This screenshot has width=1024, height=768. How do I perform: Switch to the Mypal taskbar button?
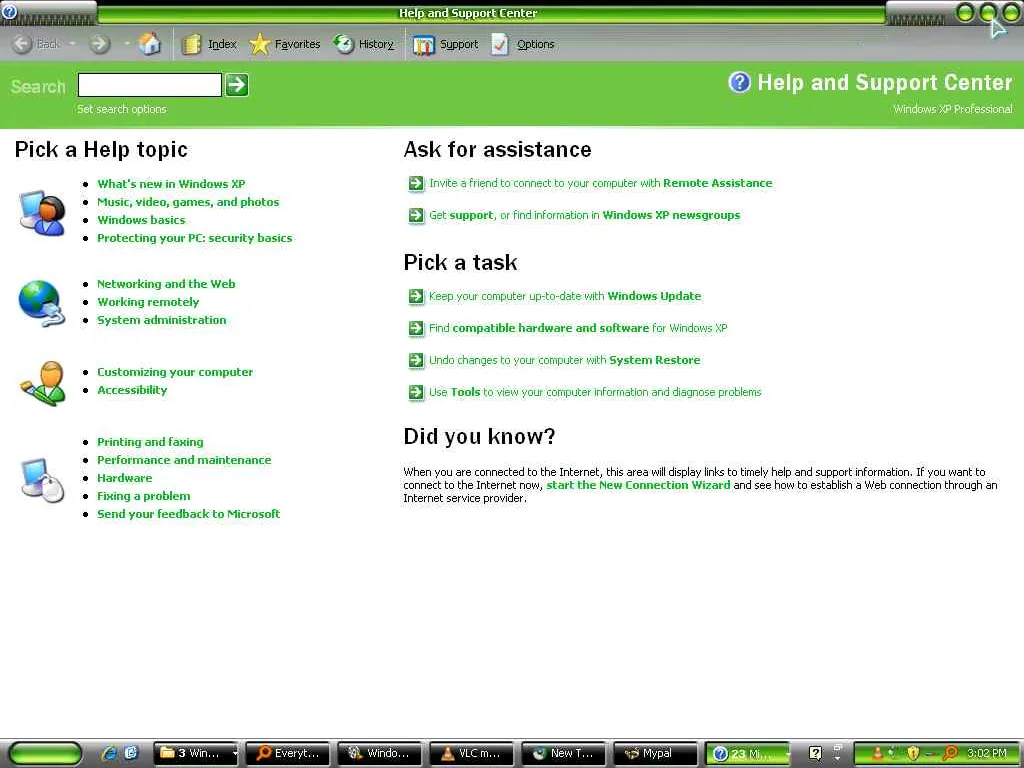(x=656, y=754)
